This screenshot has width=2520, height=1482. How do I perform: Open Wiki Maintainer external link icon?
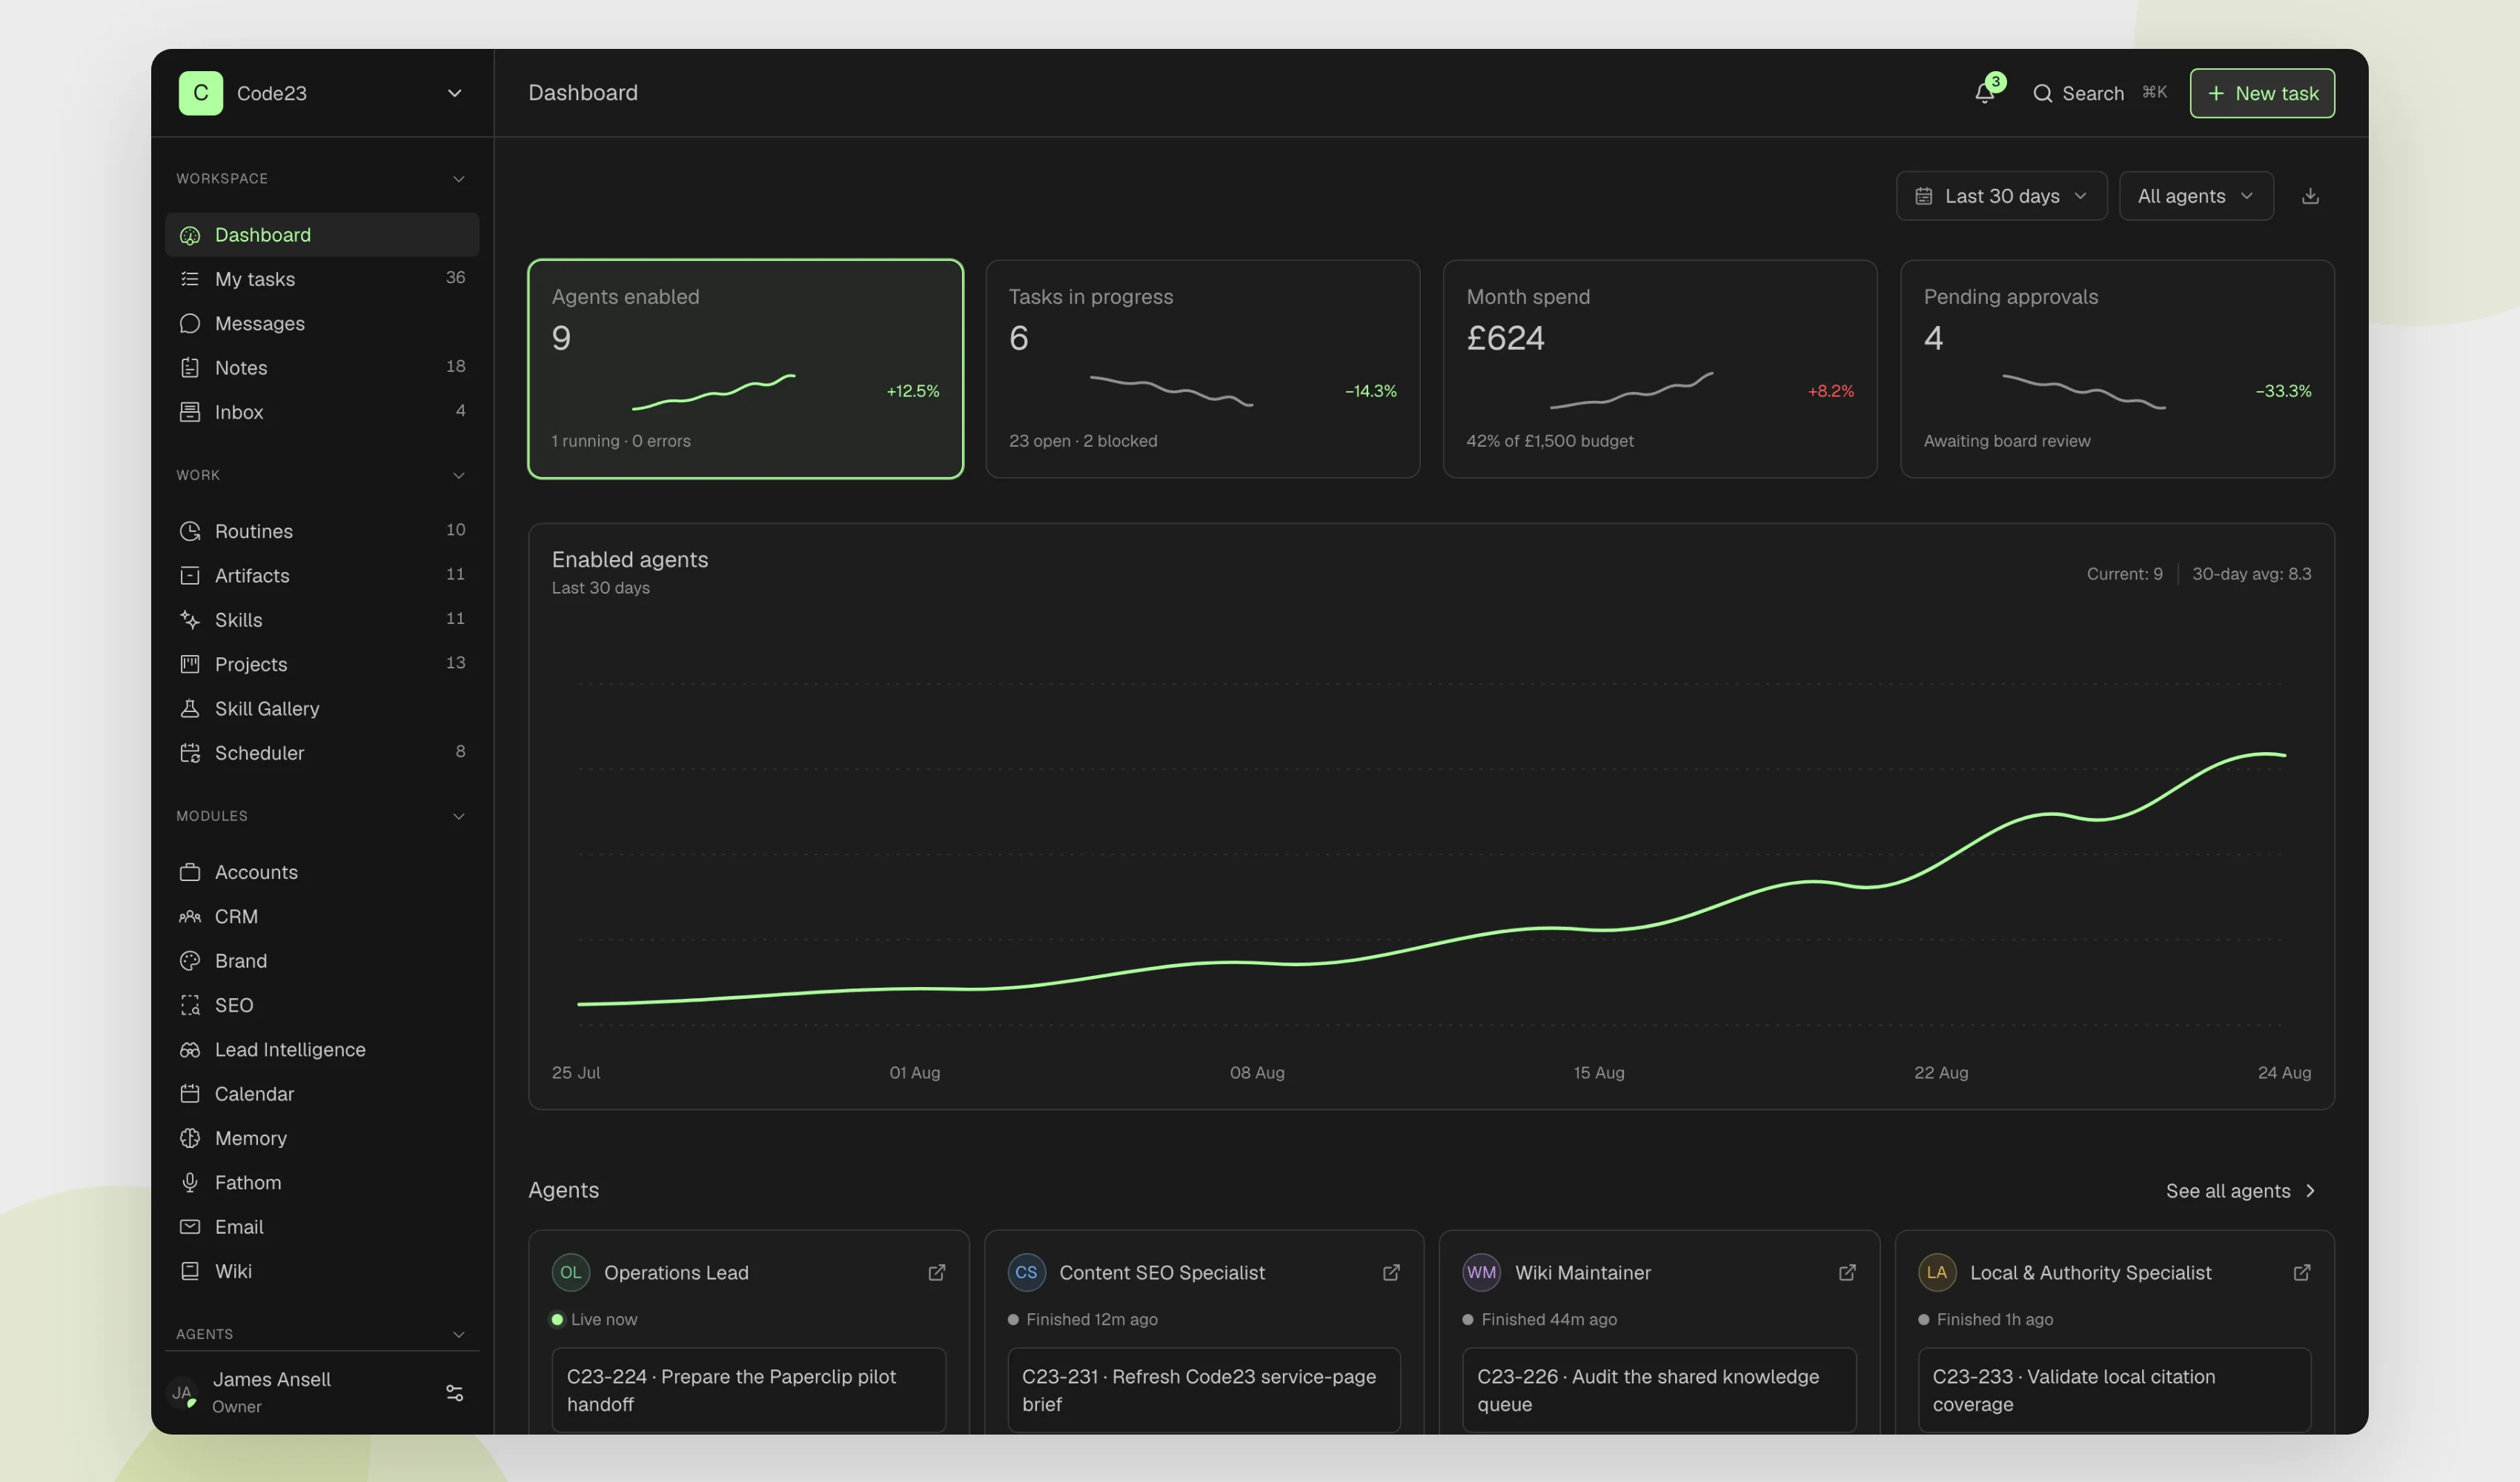pos(1847,1273)
